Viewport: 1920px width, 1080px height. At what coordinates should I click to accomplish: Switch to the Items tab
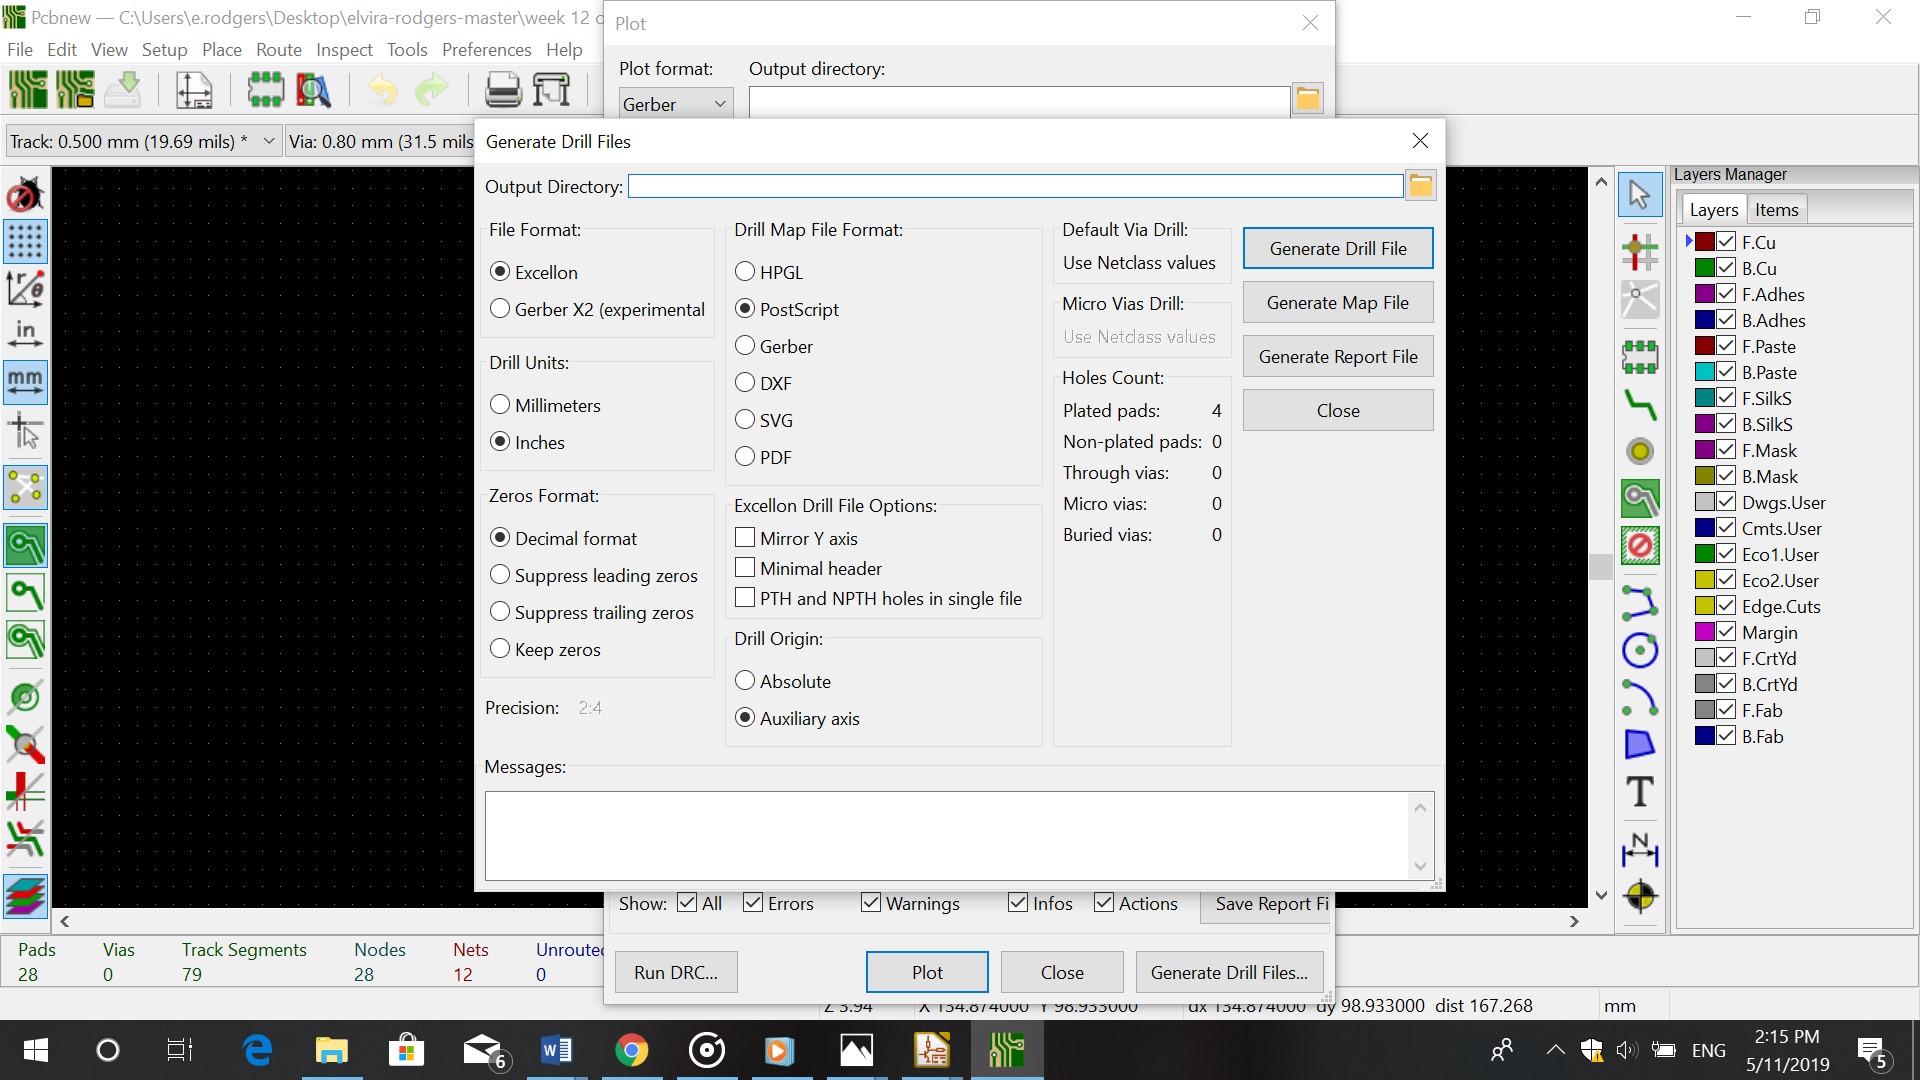[x=1776, y=210]
